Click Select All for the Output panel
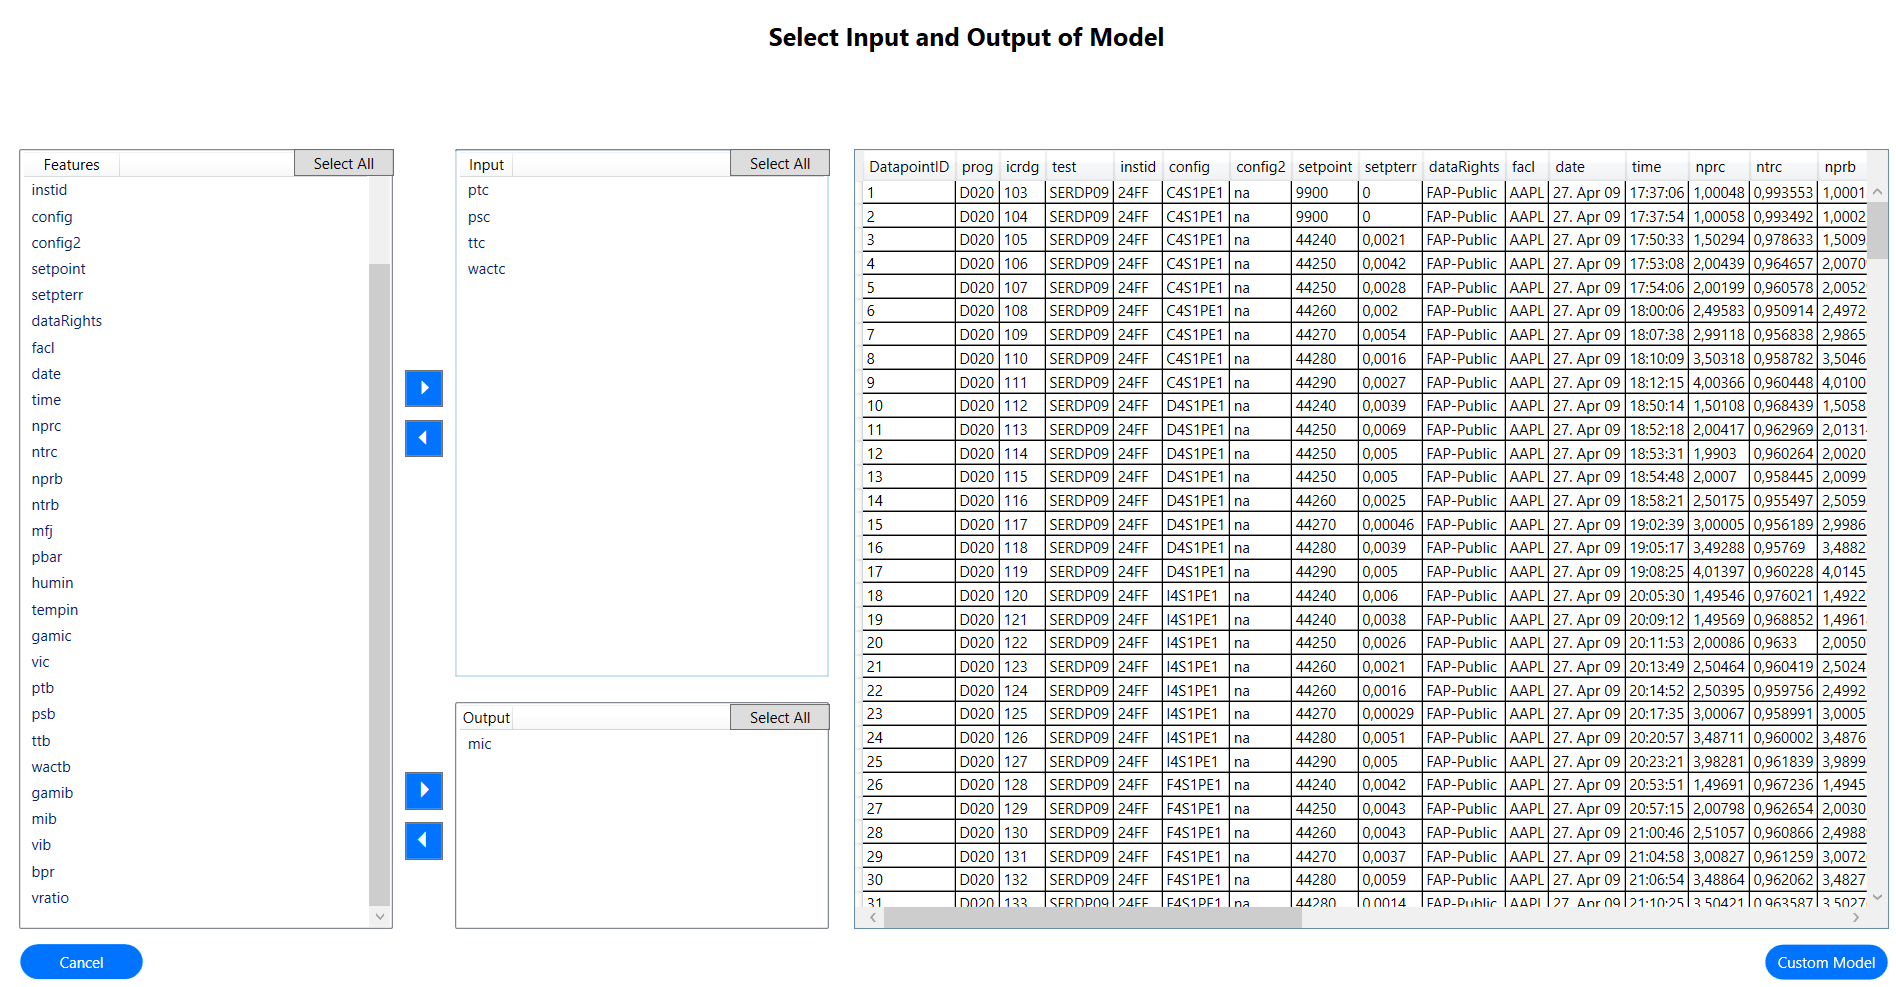The width and height of the screenshot is (1896, 987). tap(779, 716)
